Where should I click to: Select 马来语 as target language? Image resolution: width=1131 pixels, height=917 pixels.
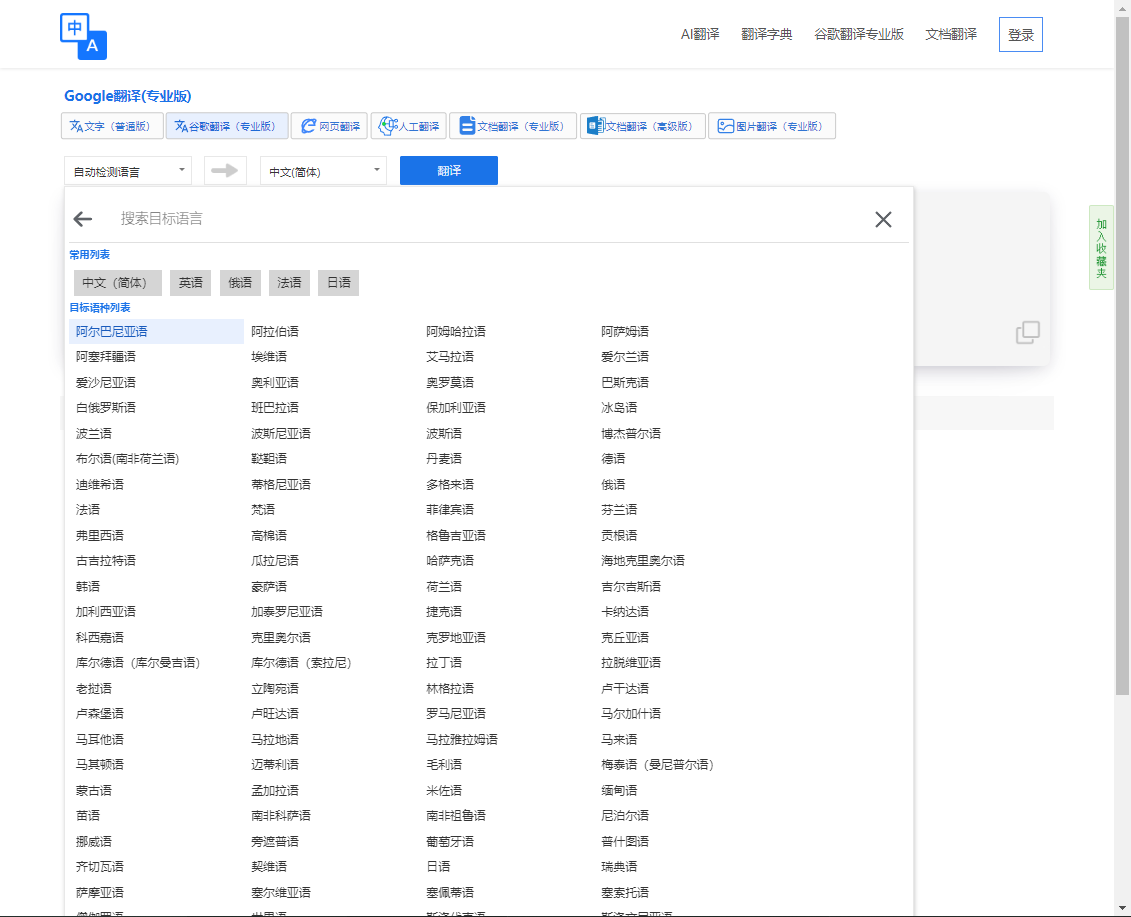point(619,740)
